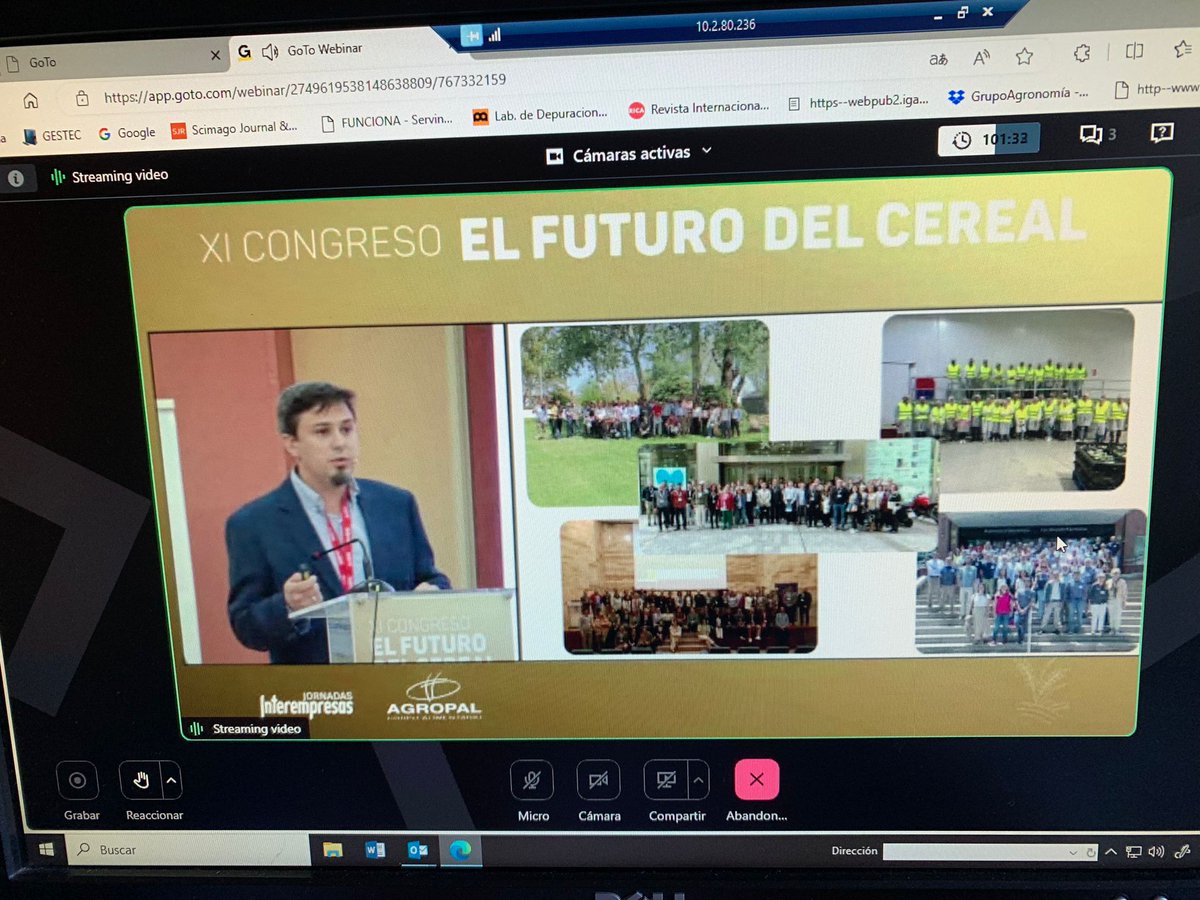Open the volume tray icon

tap(1157, 851)
